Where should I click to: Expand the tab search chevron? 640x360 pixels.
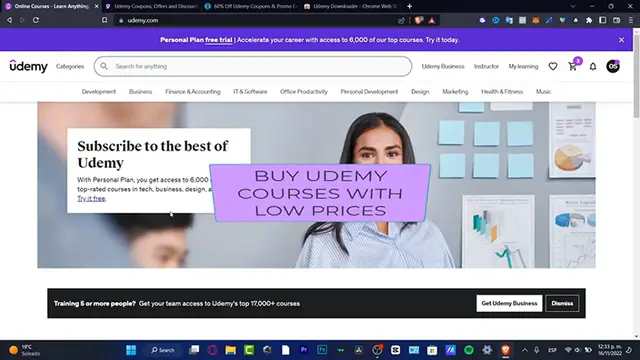click(573, 6)
